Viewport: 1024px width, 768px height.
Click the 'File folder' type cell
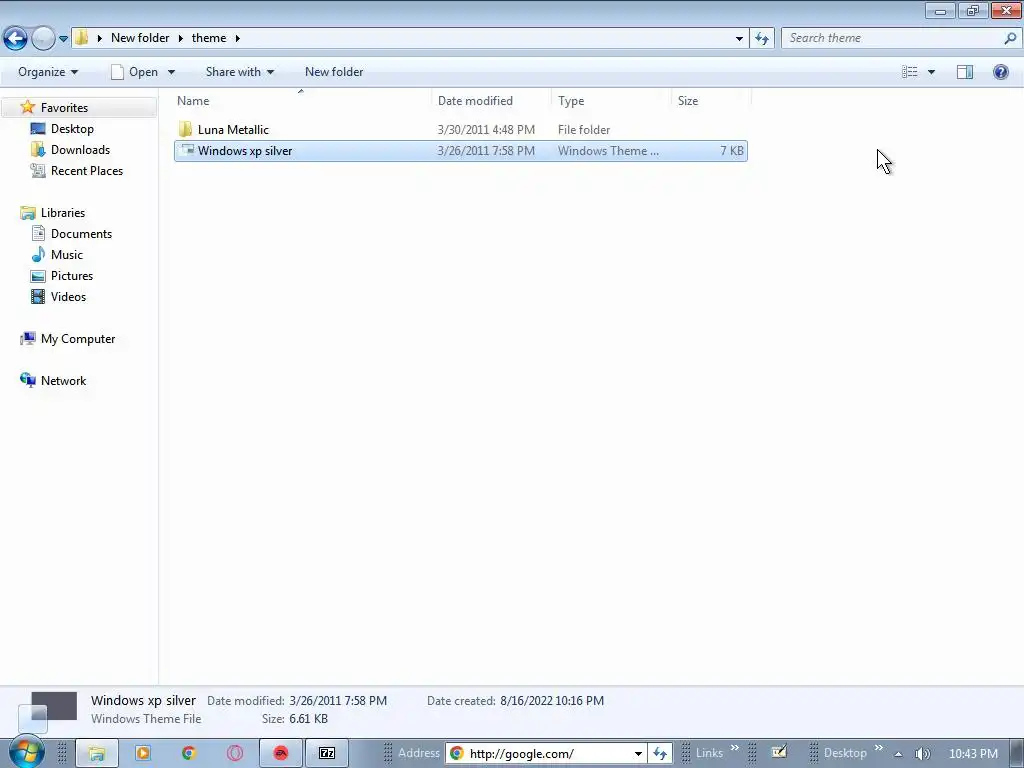(x=584, y=130)
